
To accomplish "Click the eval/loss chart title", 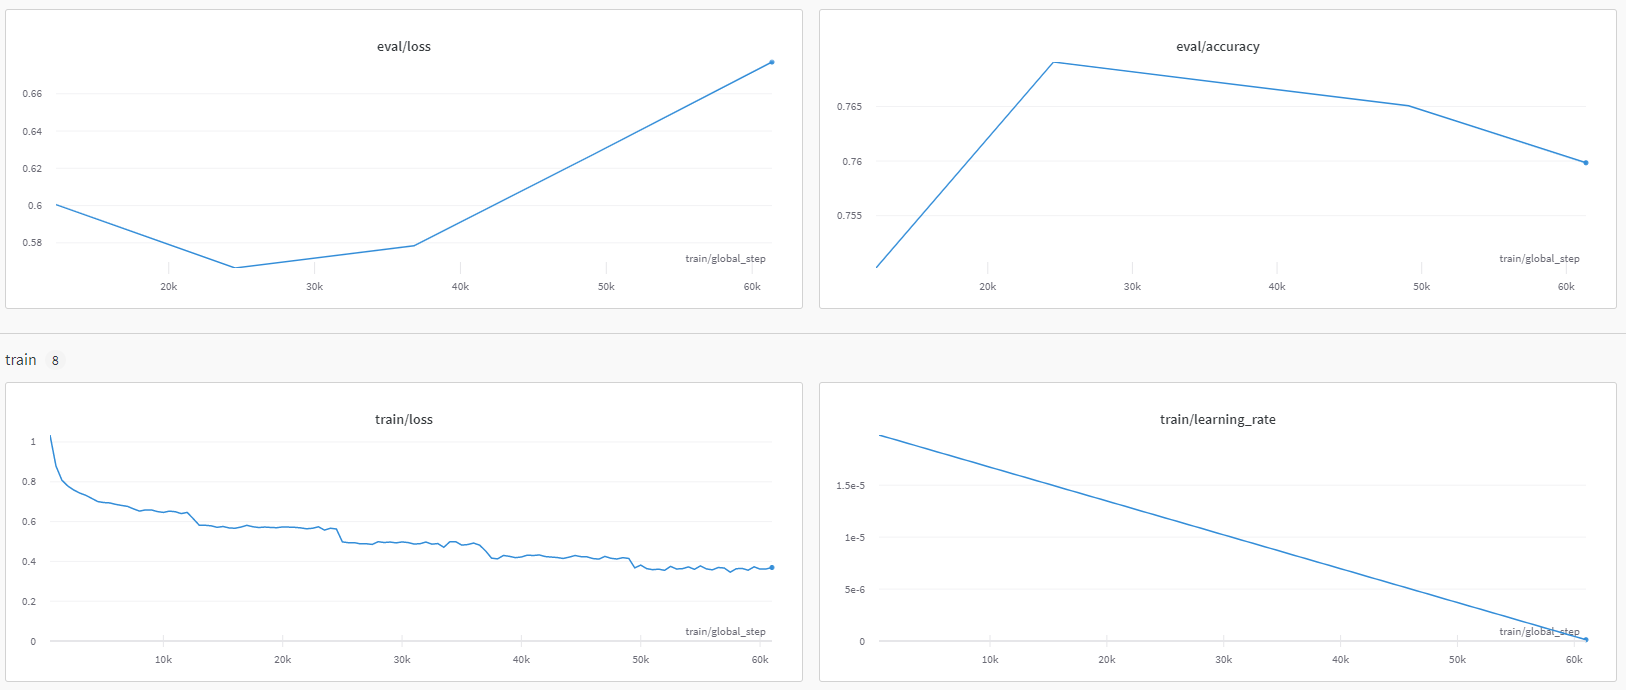I will (x=403, y=47).
